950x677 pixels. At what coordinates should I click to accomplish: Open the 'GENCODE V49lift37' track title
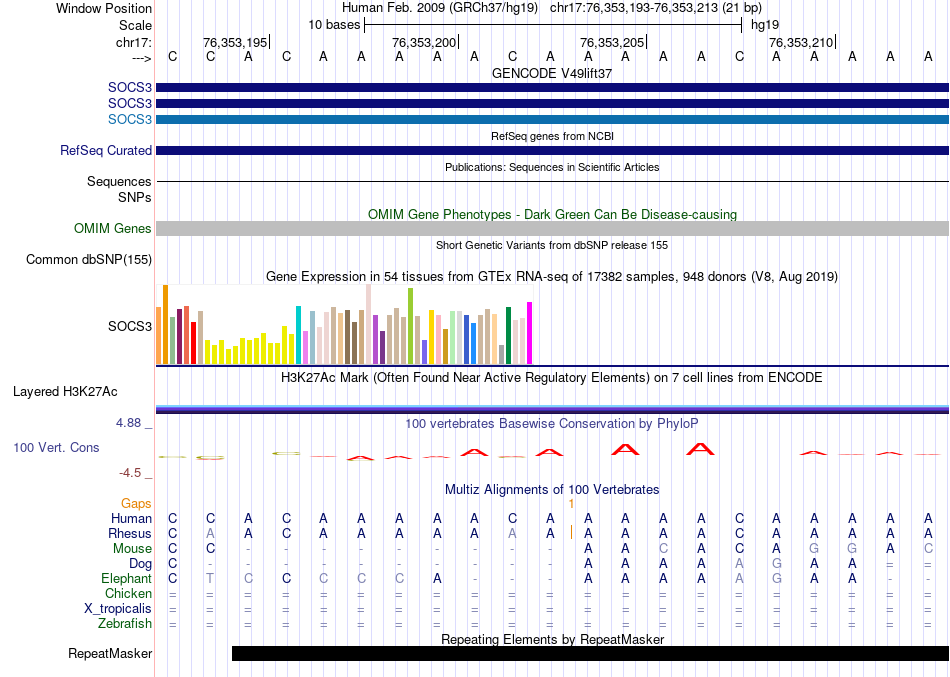point(552,73)
